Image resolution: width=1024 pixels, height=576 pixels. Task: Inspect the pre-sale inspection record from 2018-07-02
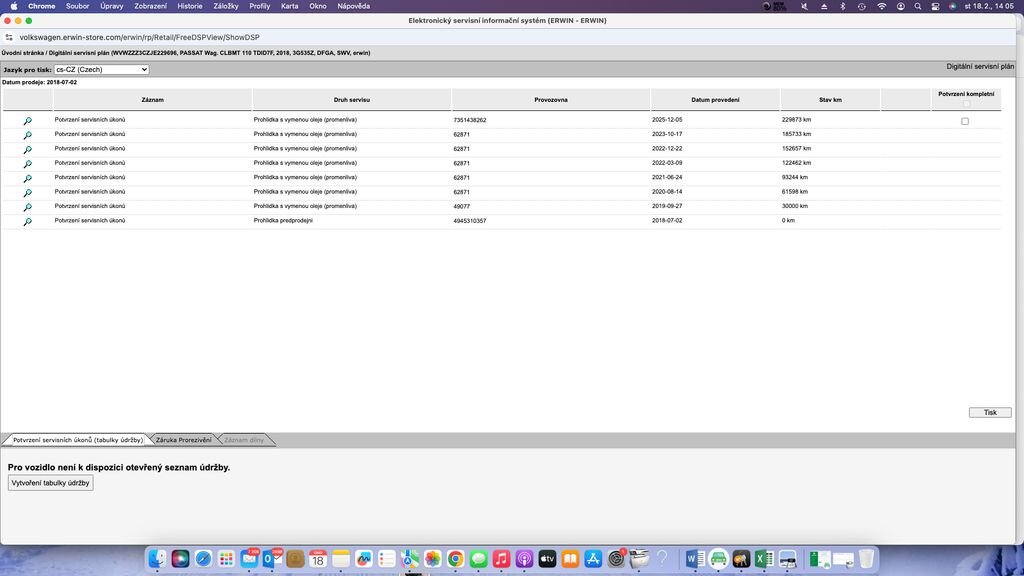tap(27, 221)
